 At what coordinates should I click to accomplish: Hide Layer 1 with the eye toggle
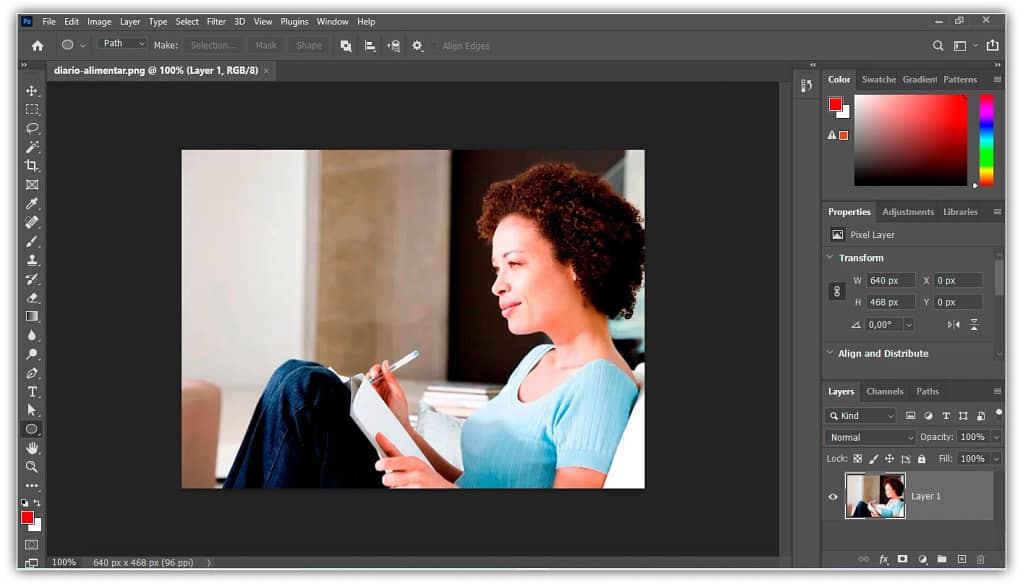tap(831, 496)
